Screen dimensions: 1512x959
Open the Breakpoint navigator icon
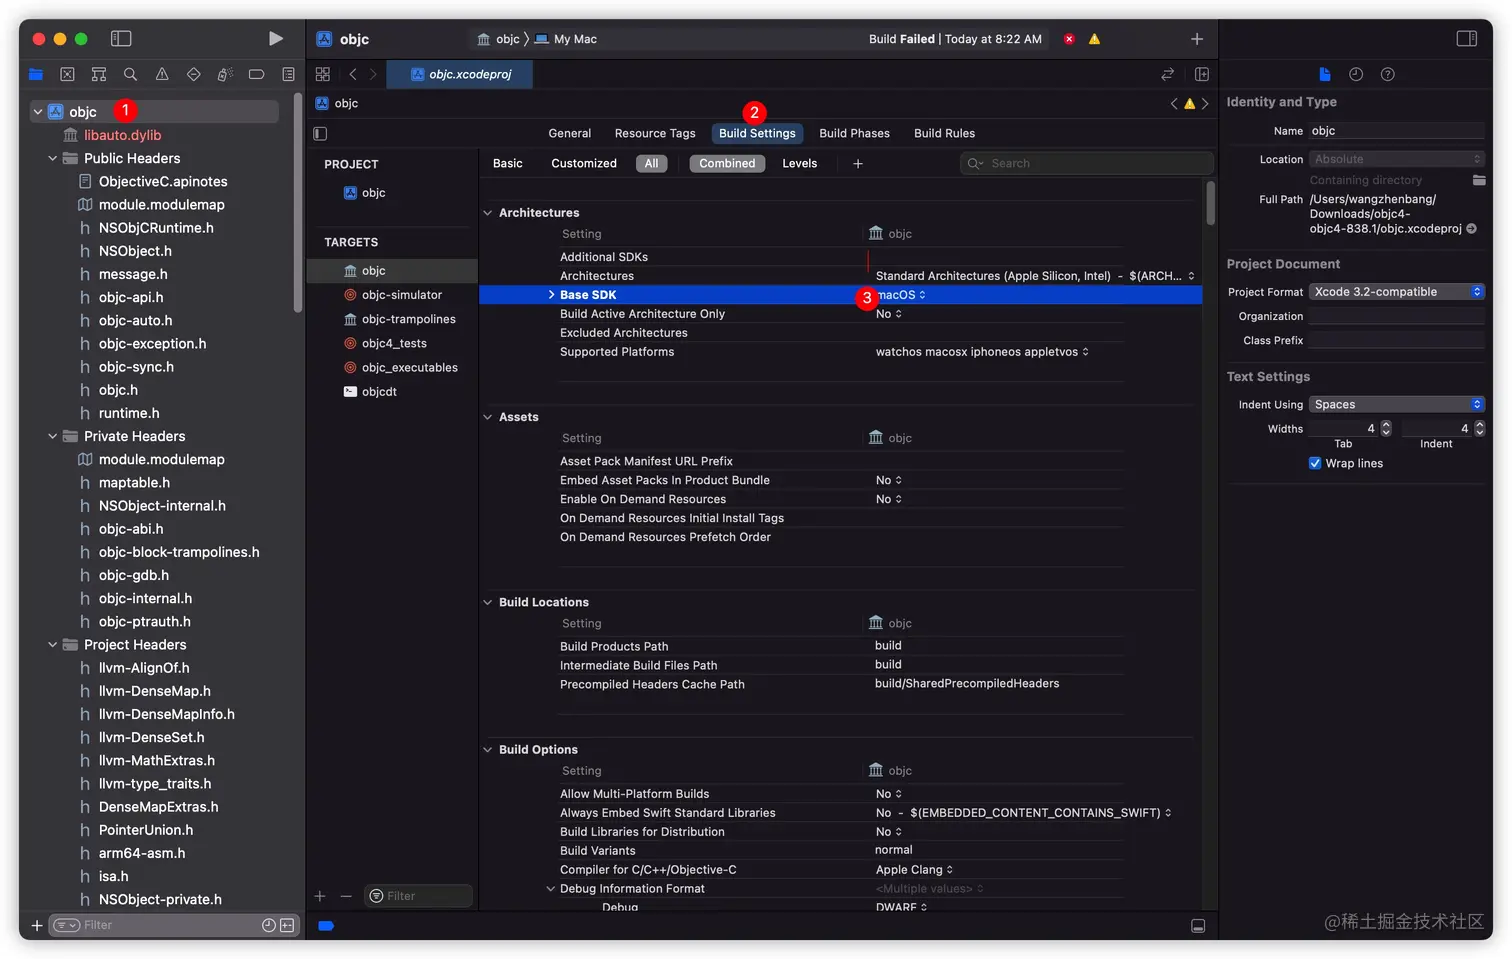coord(256,74)
